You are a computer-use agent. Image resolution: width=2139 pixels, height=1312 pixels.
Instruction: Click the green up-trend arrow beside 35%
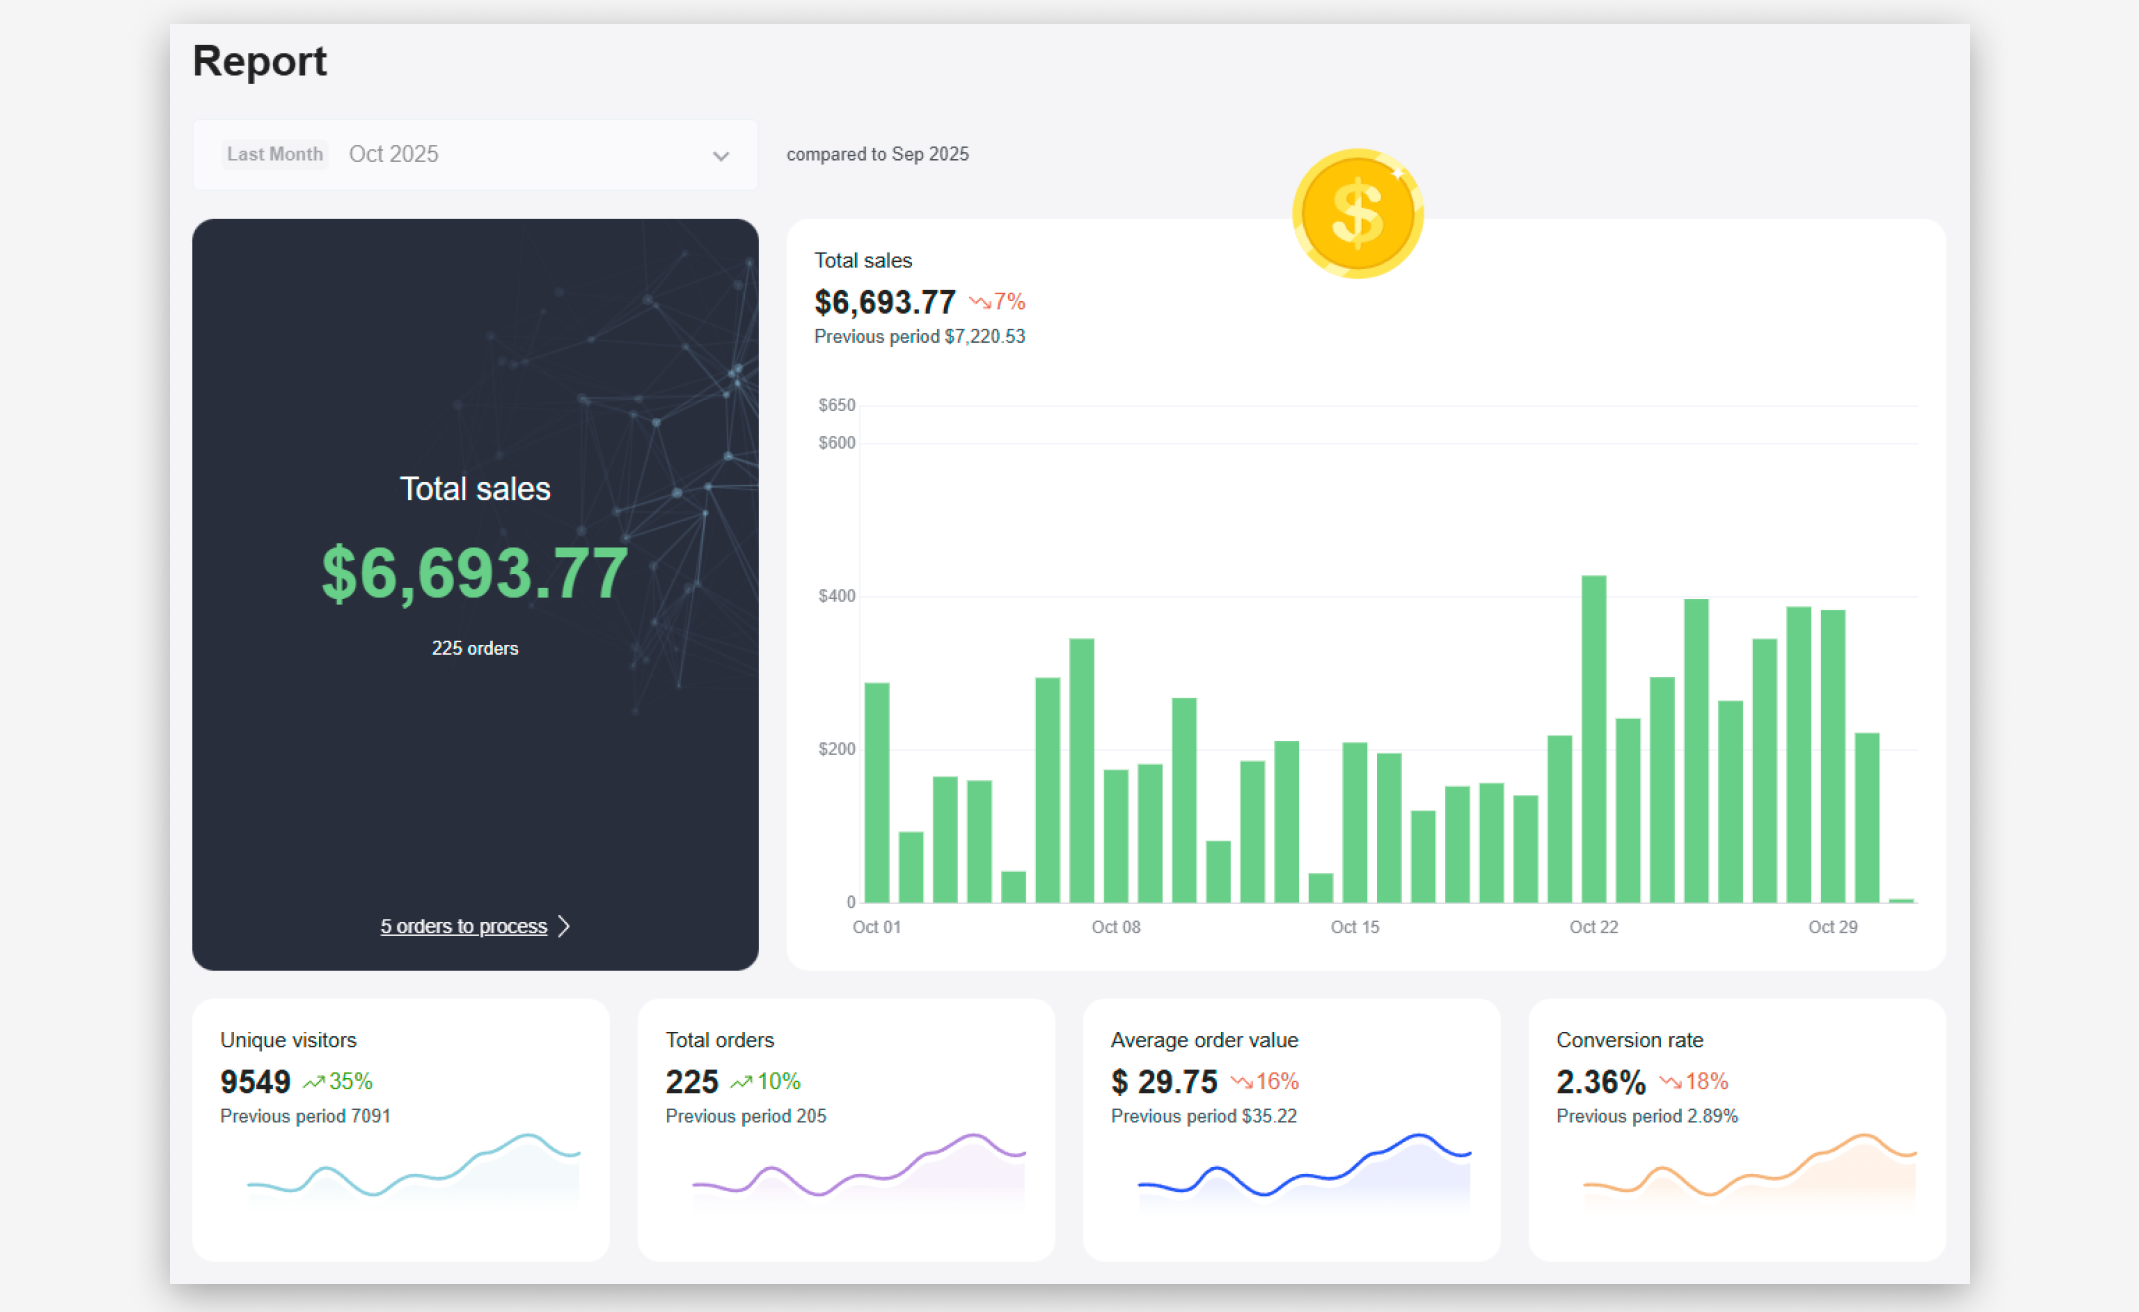[314, 1082]
